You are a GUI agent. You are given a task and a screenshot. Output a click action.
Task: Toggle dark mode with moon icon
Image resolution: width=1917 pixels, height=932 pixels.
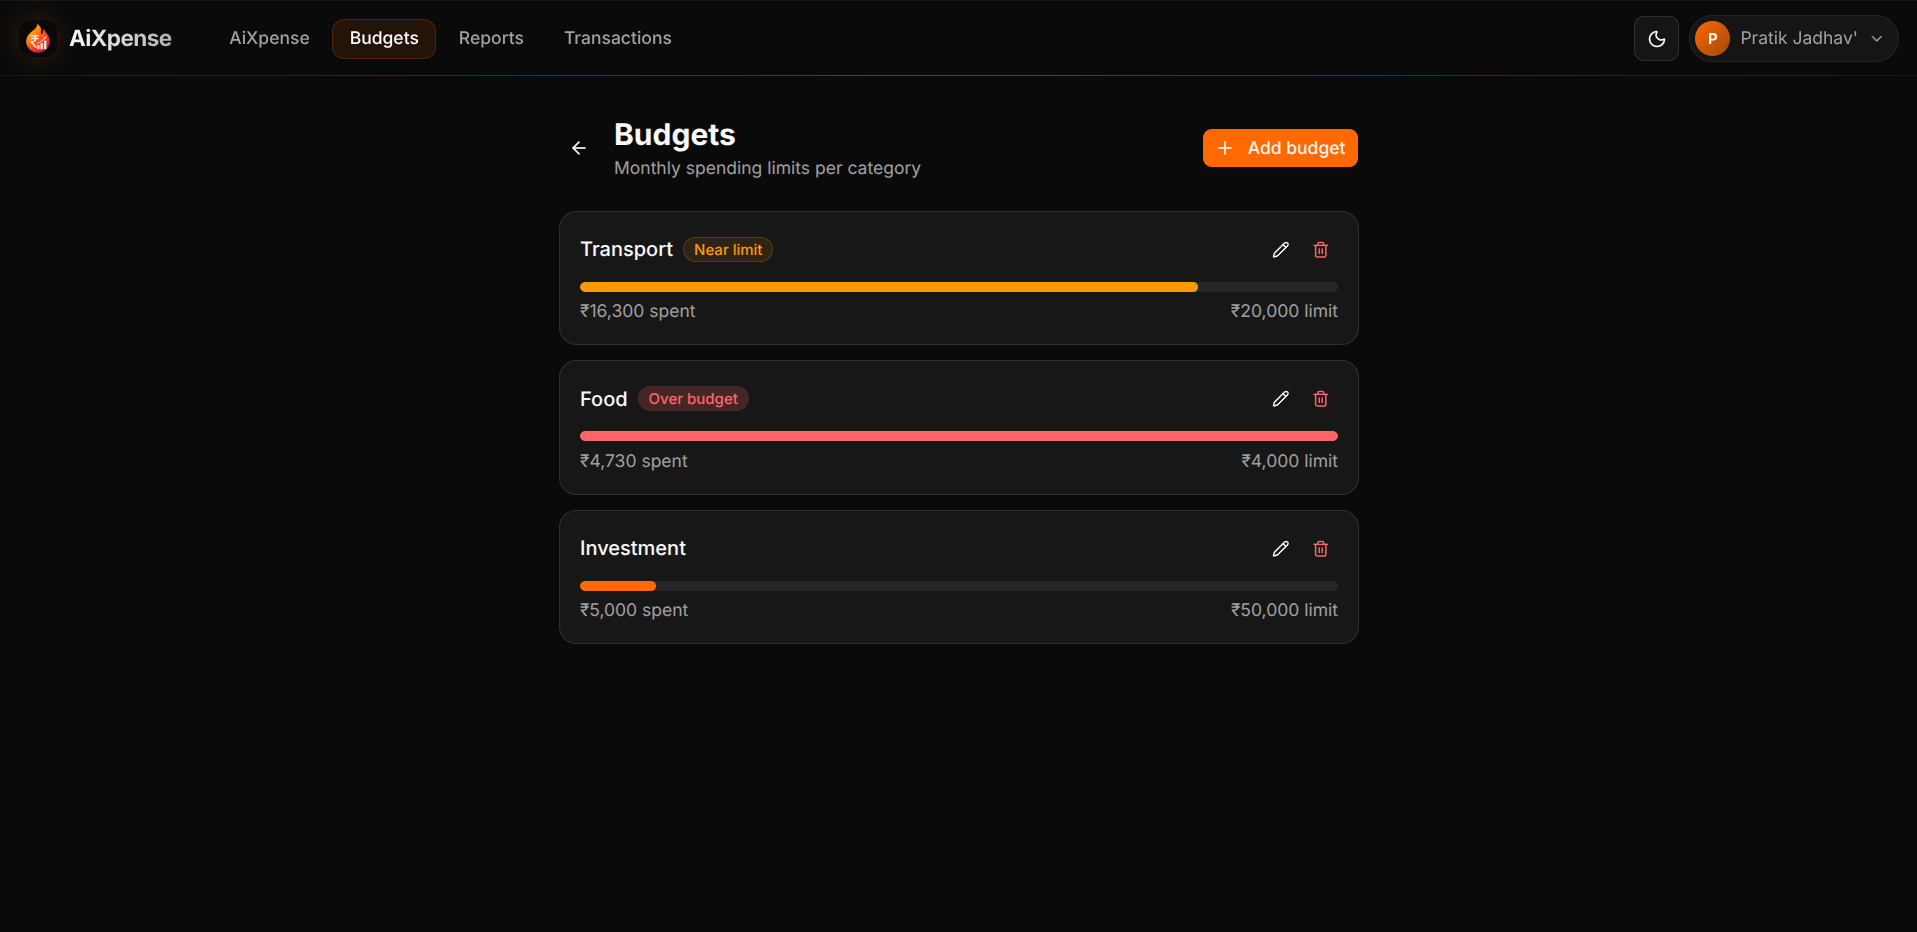[1656, 39]
